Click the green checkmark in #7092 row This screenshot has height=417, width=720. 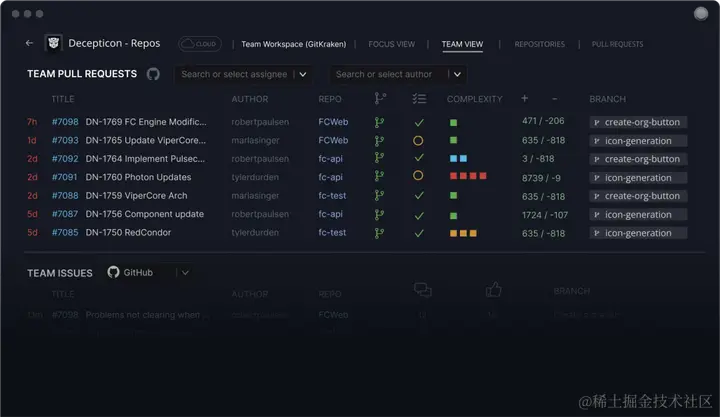coord(419,158)
